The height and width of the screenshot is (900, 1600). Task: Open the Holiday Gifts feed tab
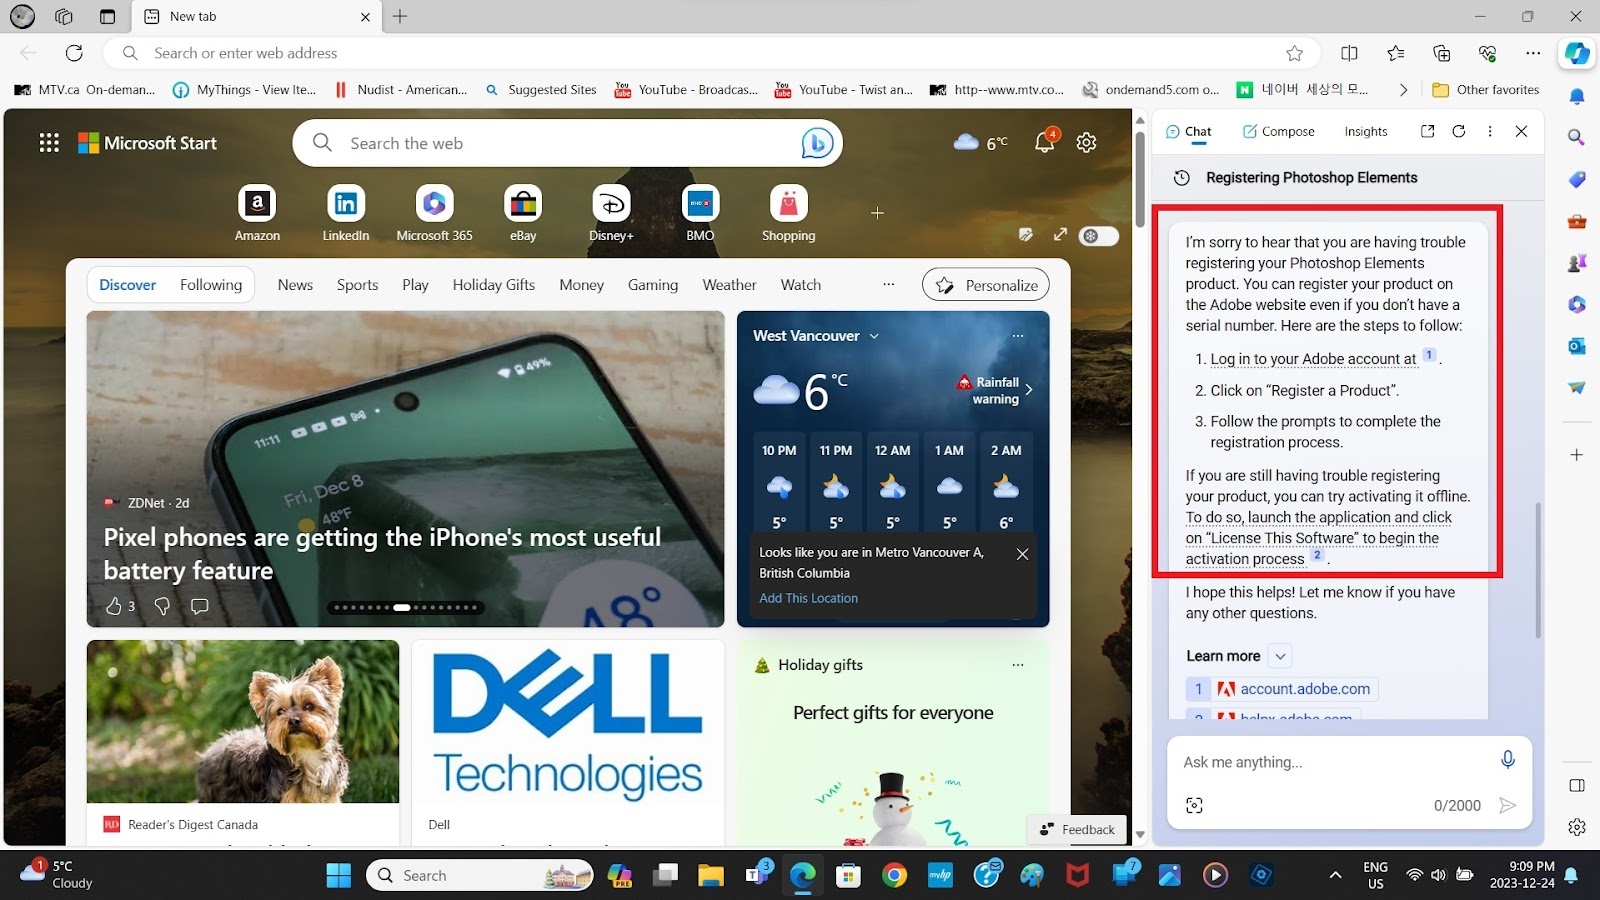494,284
